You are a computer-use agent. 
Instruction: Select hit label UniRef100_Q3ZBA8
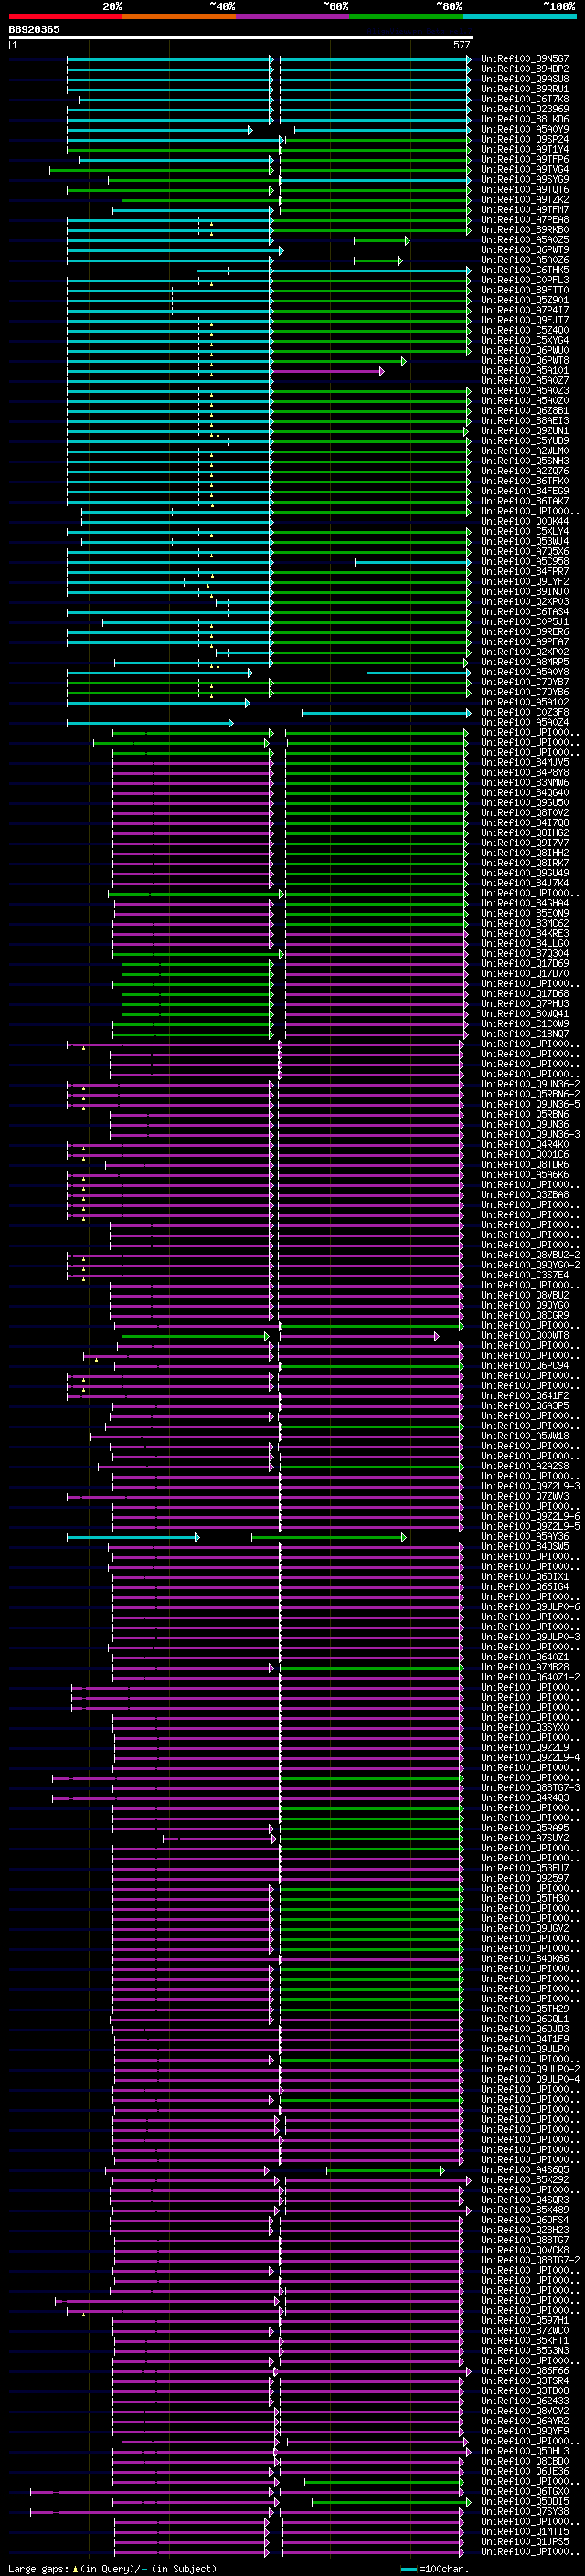point(525,1194)
